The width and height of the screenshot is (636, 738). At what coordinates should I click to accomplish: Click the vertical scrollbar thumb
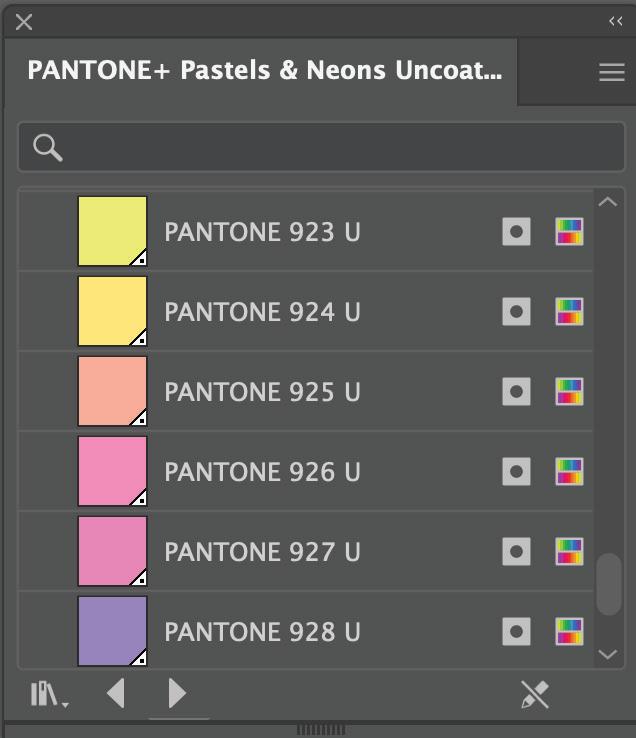608,584
